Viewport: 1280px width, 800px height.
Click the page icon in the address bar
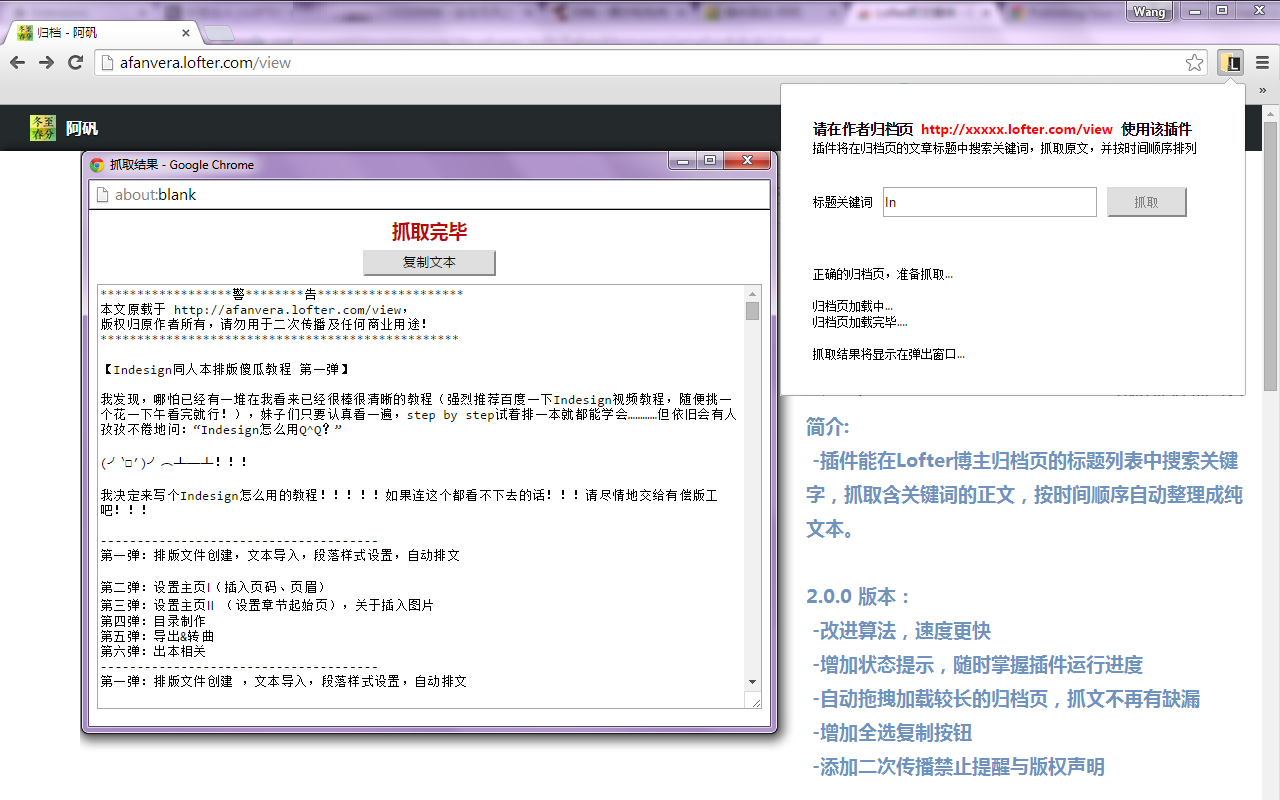pos(104,62)
